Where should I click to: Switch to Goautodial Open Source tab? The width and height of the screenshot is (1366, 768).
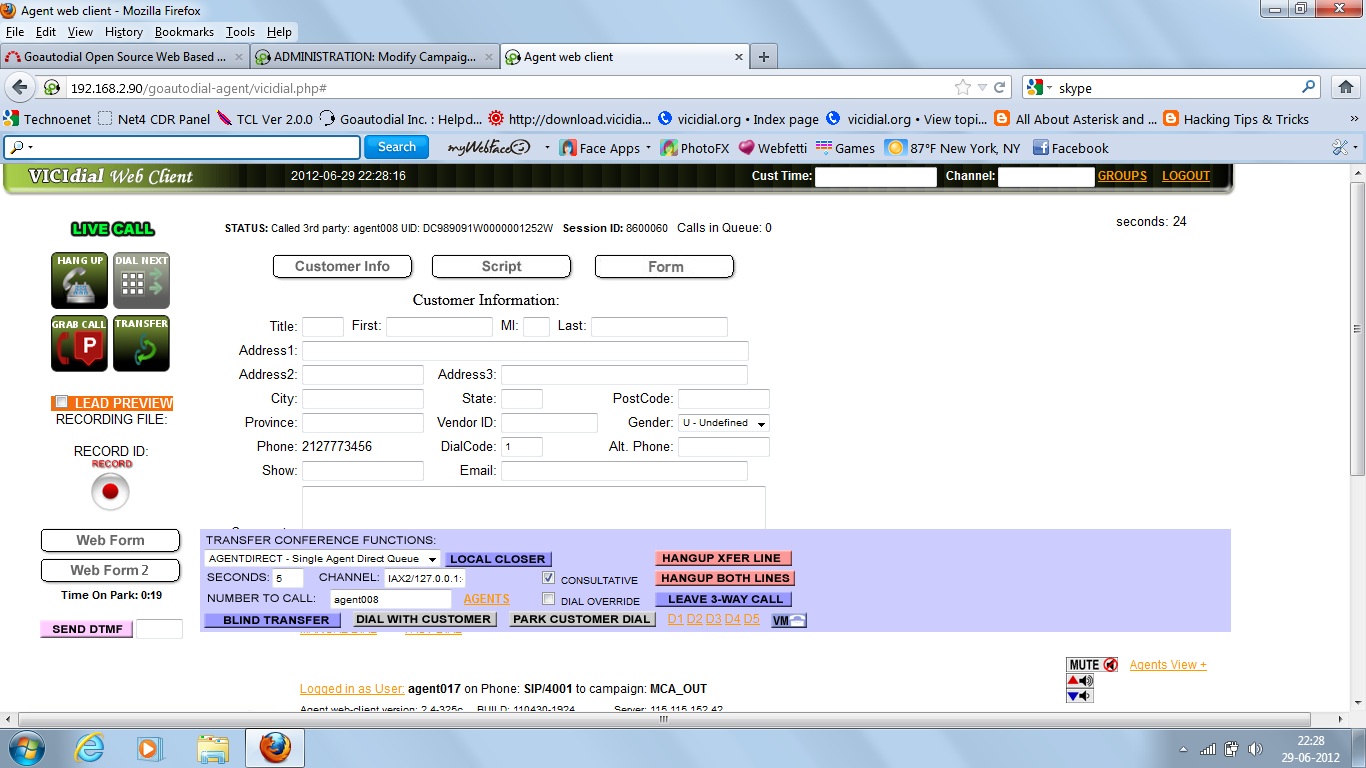pyautogui.click(x=124, y=57)
